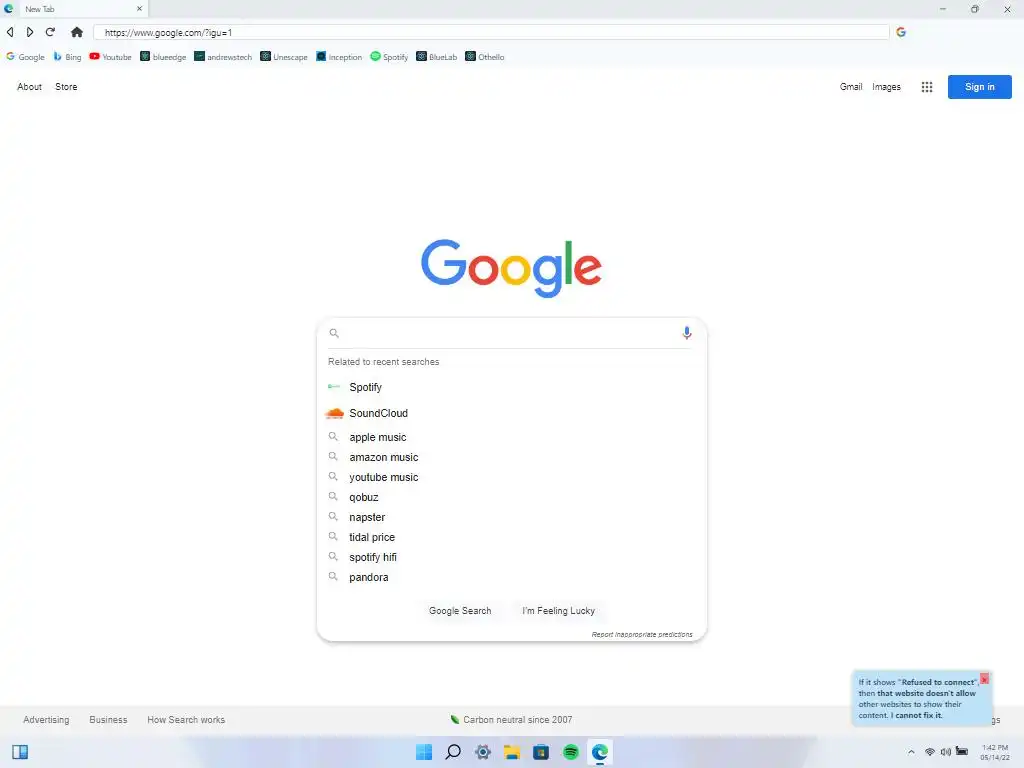Open the andrewstech bookmark
This screenshot has height=768, width=1024.
pos(223,57)
